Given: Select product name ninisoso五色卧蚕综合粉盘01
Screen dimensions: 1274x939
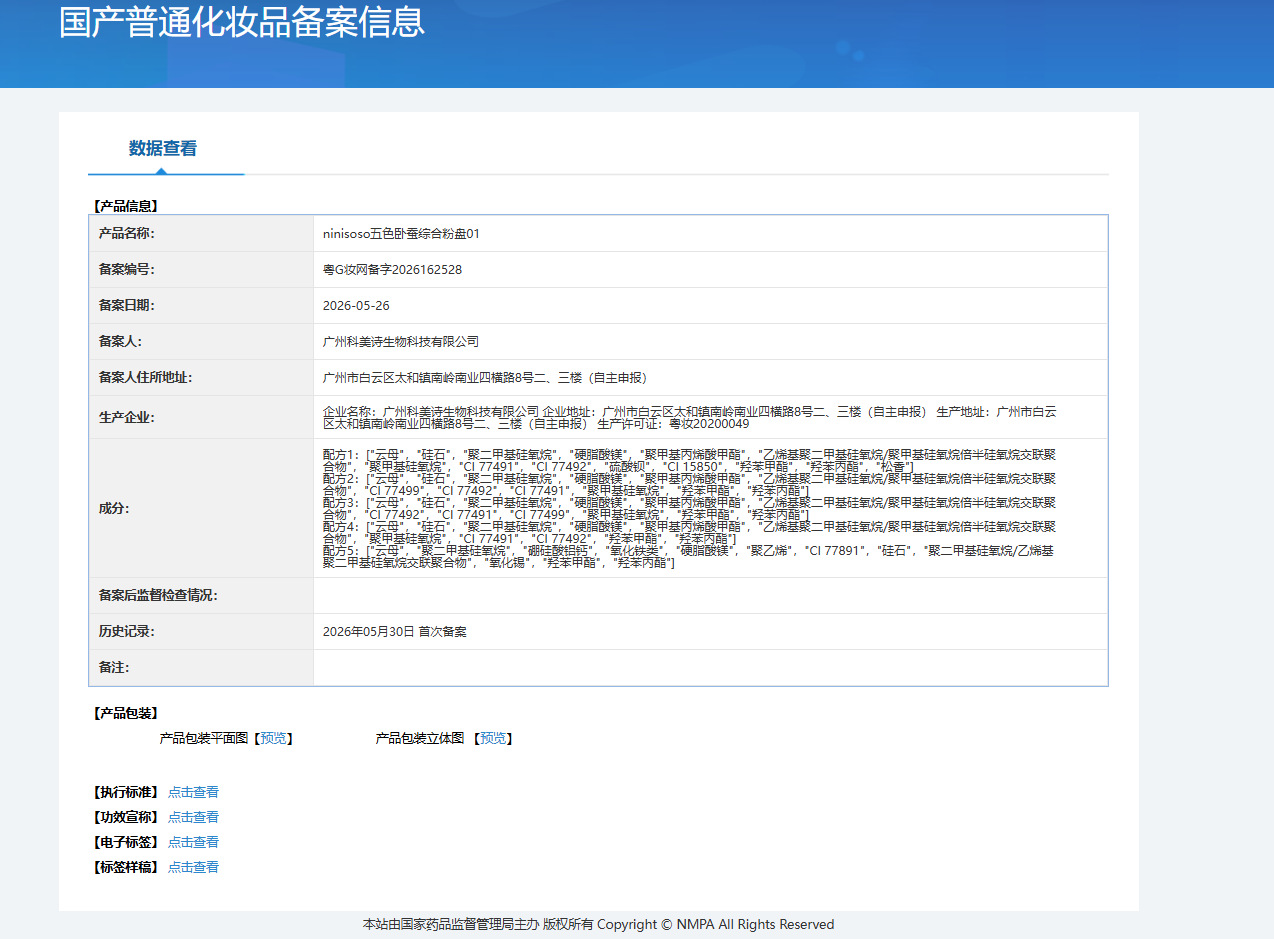Looking at the screenshot, I should (x=401, y=234).
